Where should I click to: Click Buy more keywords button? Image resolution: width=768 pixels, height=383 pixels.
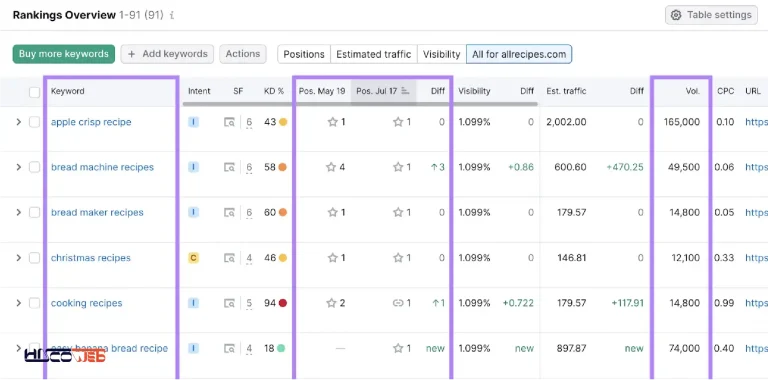(x=64, y=54)
